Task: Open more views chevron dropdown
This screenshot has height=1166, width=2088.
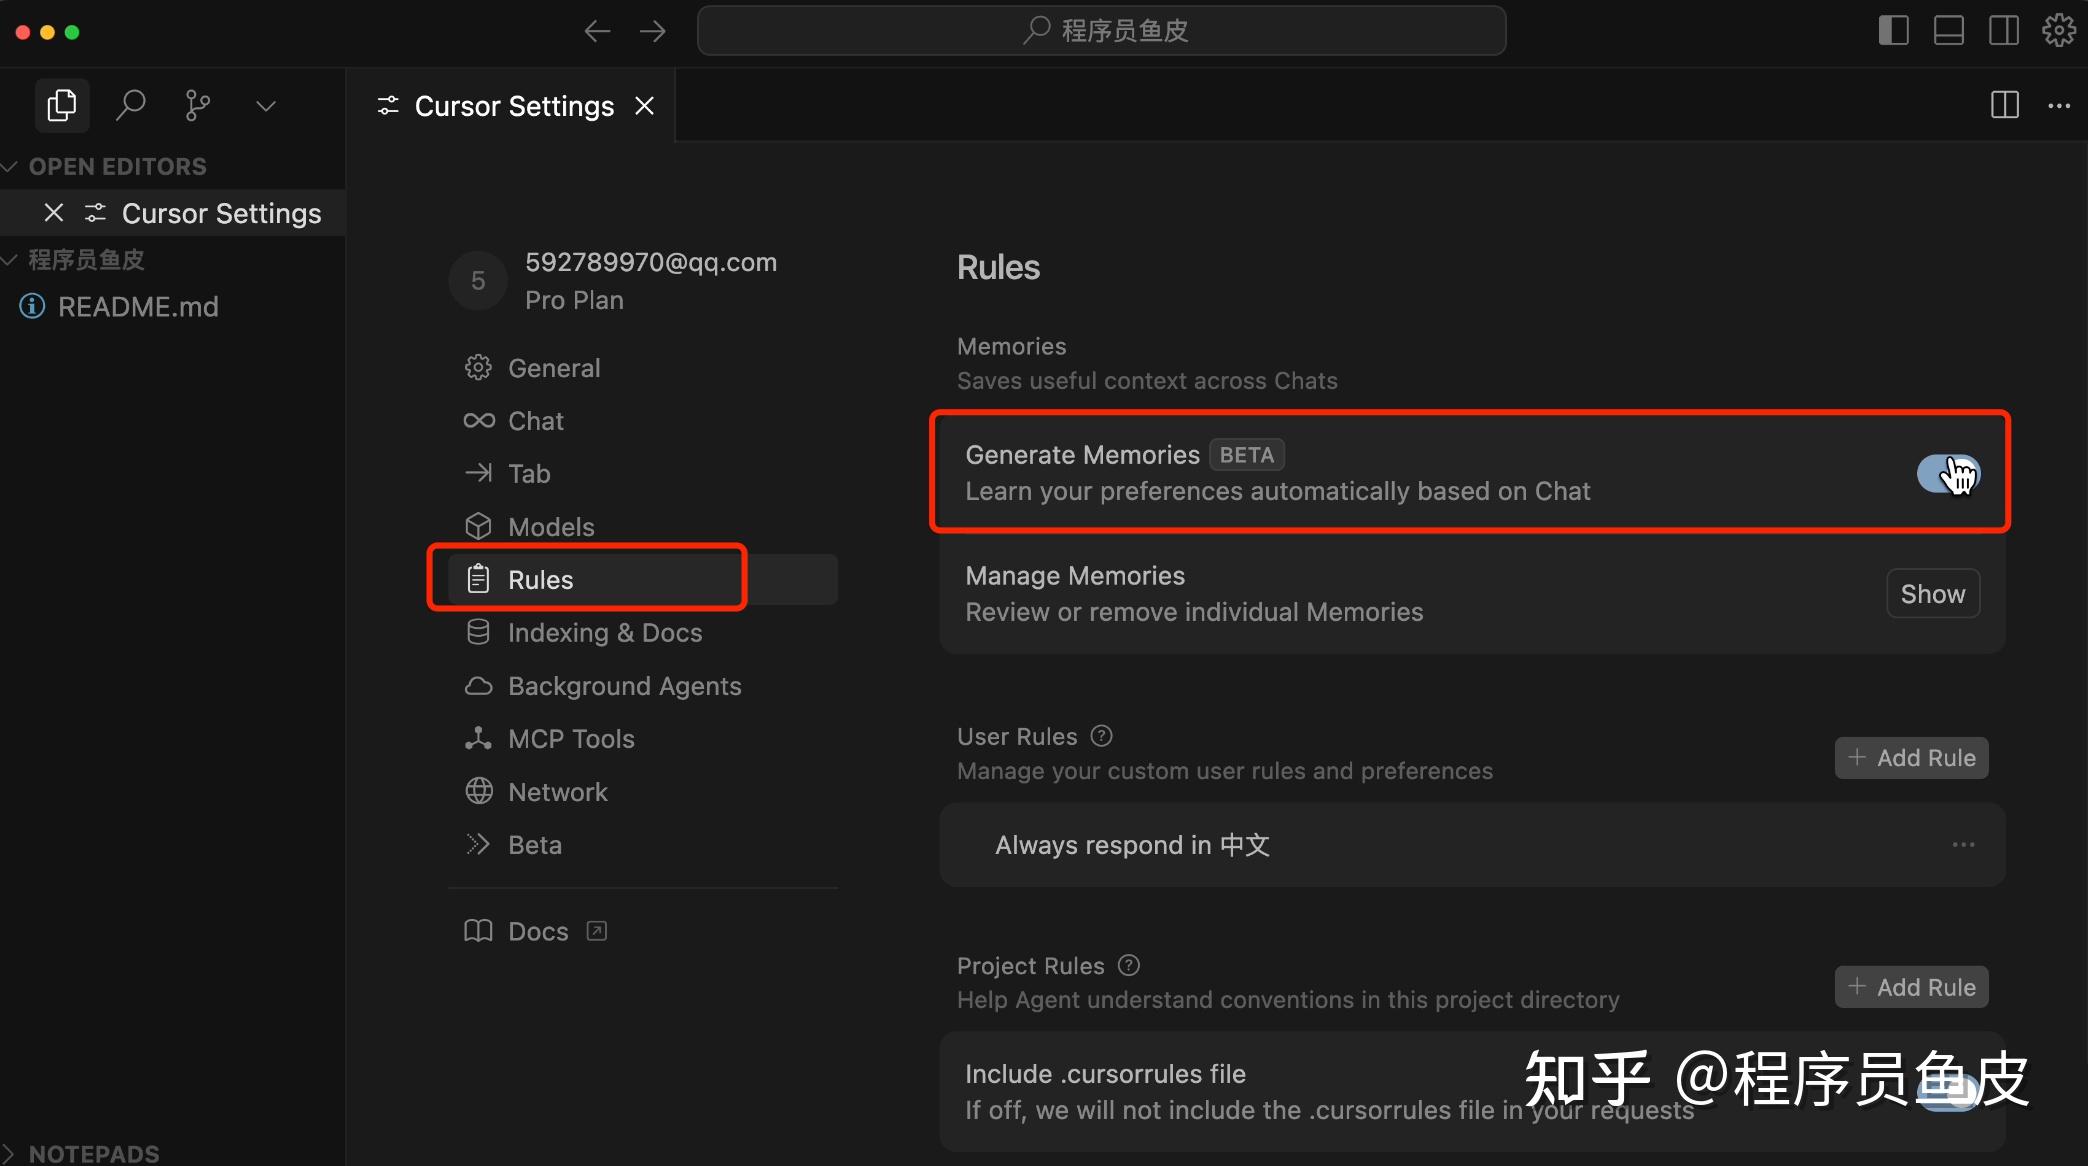Action: click(265, 105)
